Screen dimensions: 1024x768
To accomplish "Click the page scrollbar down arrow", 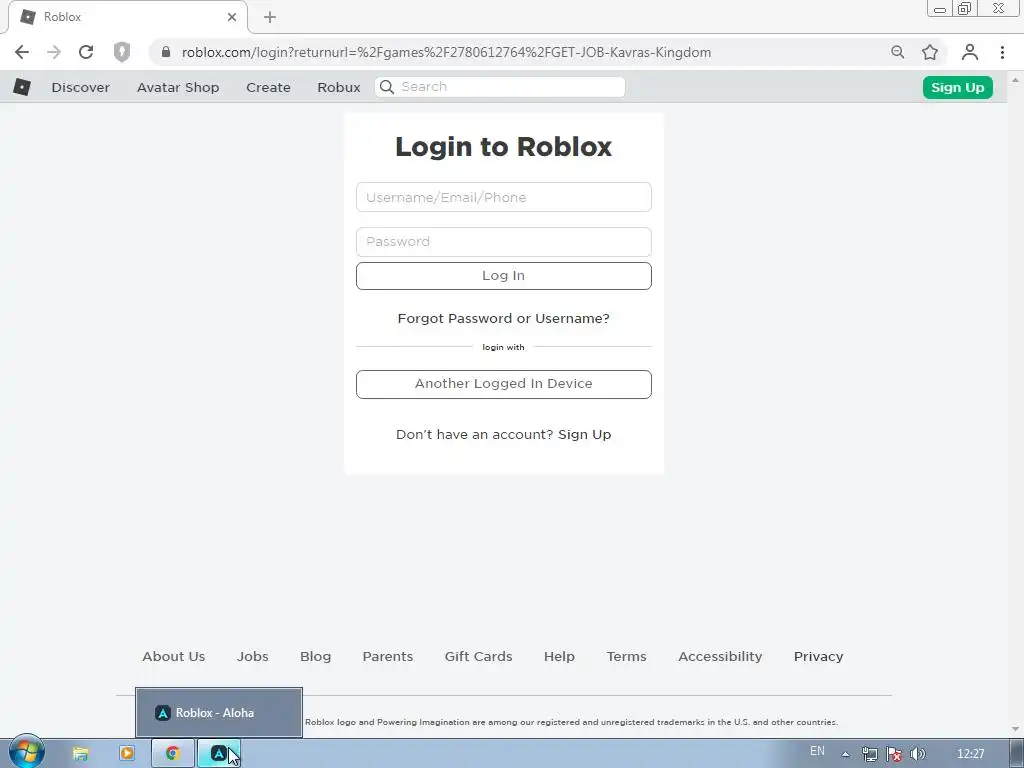I will (x=1015, y=729).
